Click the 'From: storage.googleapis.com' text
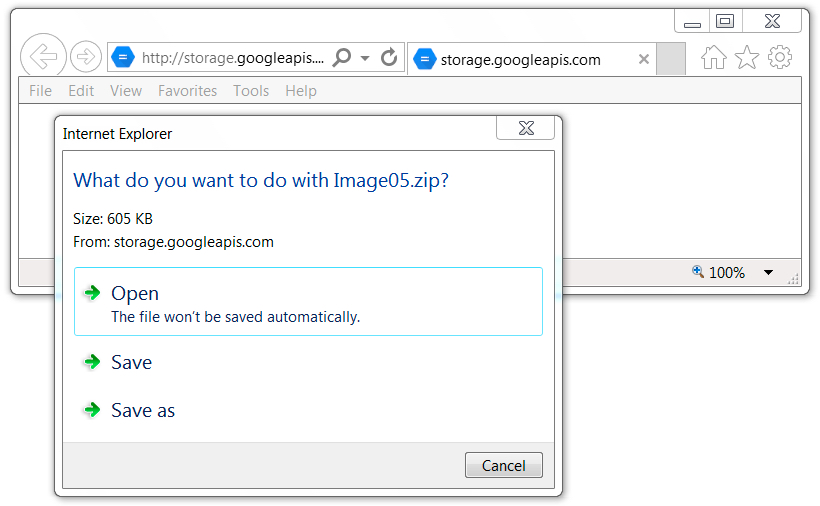820x506 pixels. coord(173,242)
